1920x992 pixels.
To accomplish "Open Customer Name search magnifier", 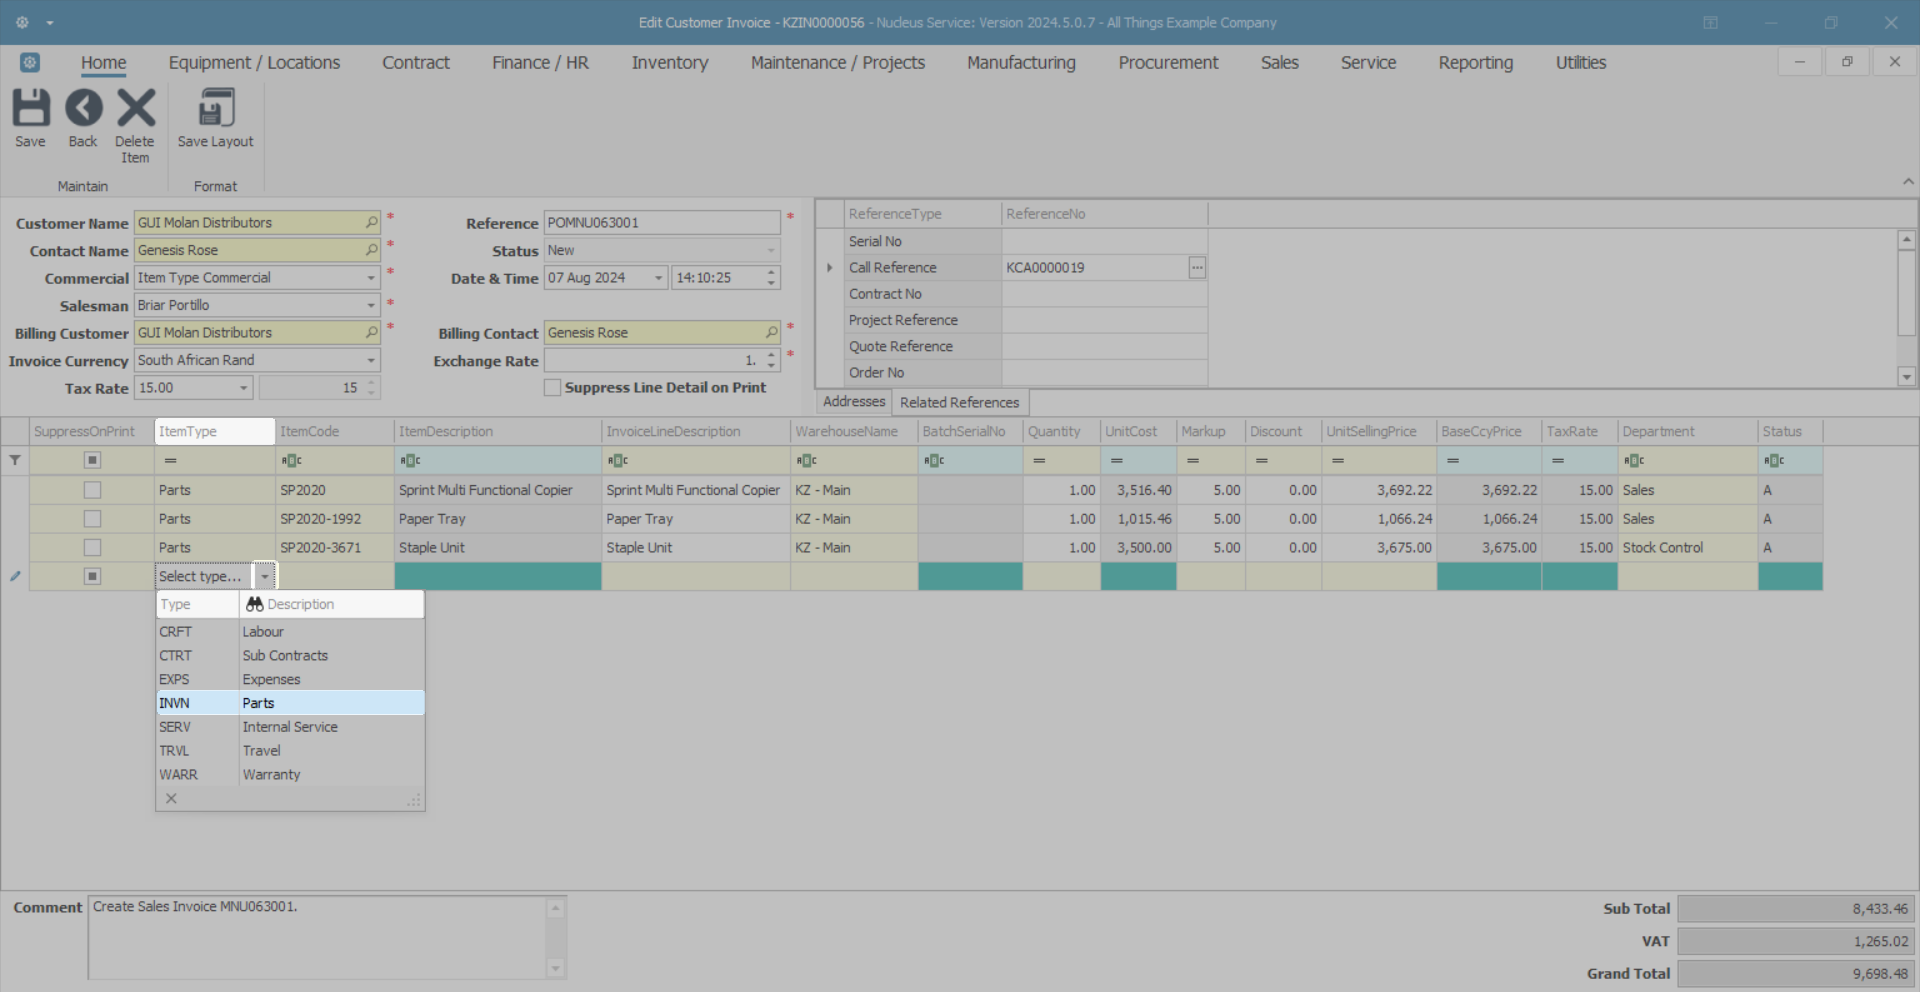I will point(371,223).
